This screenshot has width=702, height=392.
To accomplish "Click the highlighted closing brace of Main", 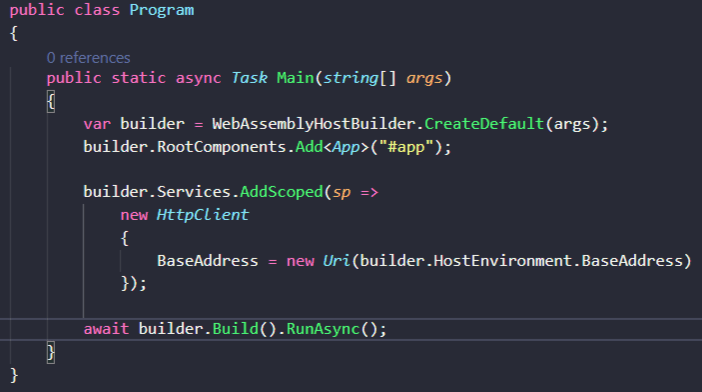I will pos(51,353).
